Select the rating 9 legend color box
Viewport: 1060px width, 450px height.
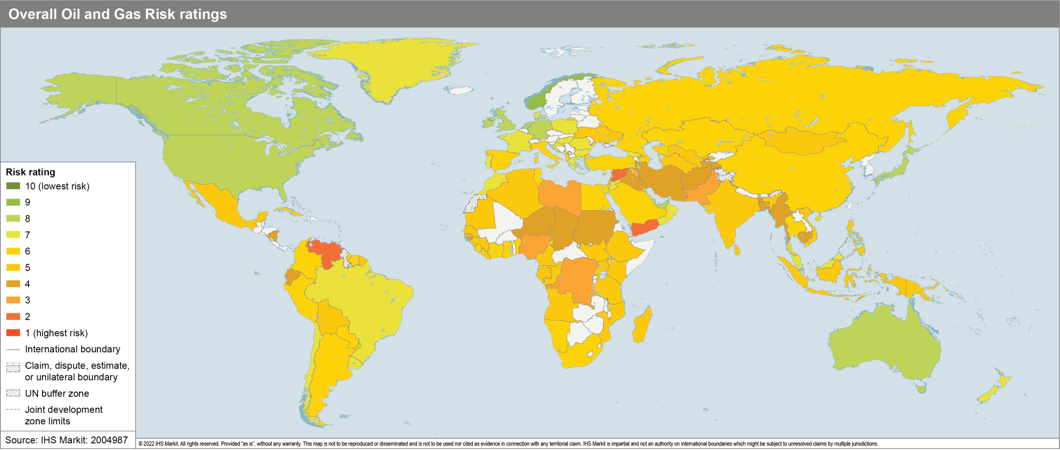click(13, 203)
